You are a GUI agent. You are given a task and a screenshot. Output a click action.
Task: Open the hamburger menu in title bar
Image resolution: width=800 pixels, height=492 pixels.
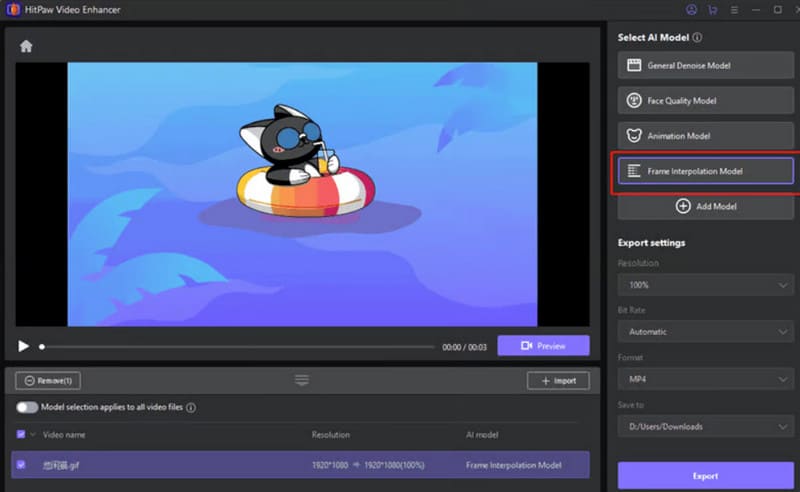click(734, 10)
